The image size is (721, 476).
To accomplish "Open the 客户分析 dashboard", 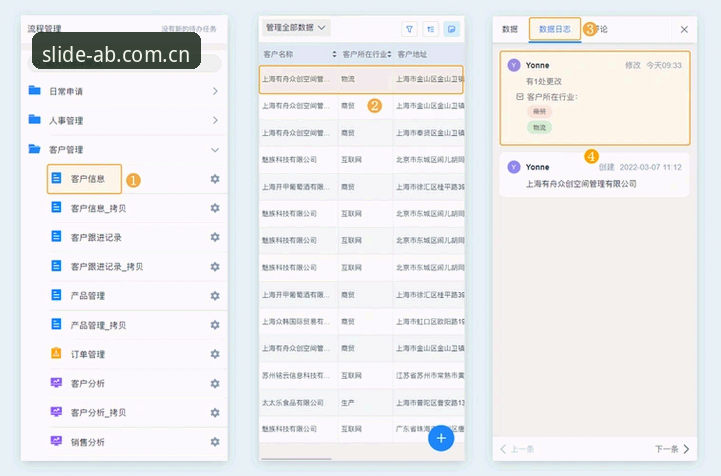I will tap(87, 384).
